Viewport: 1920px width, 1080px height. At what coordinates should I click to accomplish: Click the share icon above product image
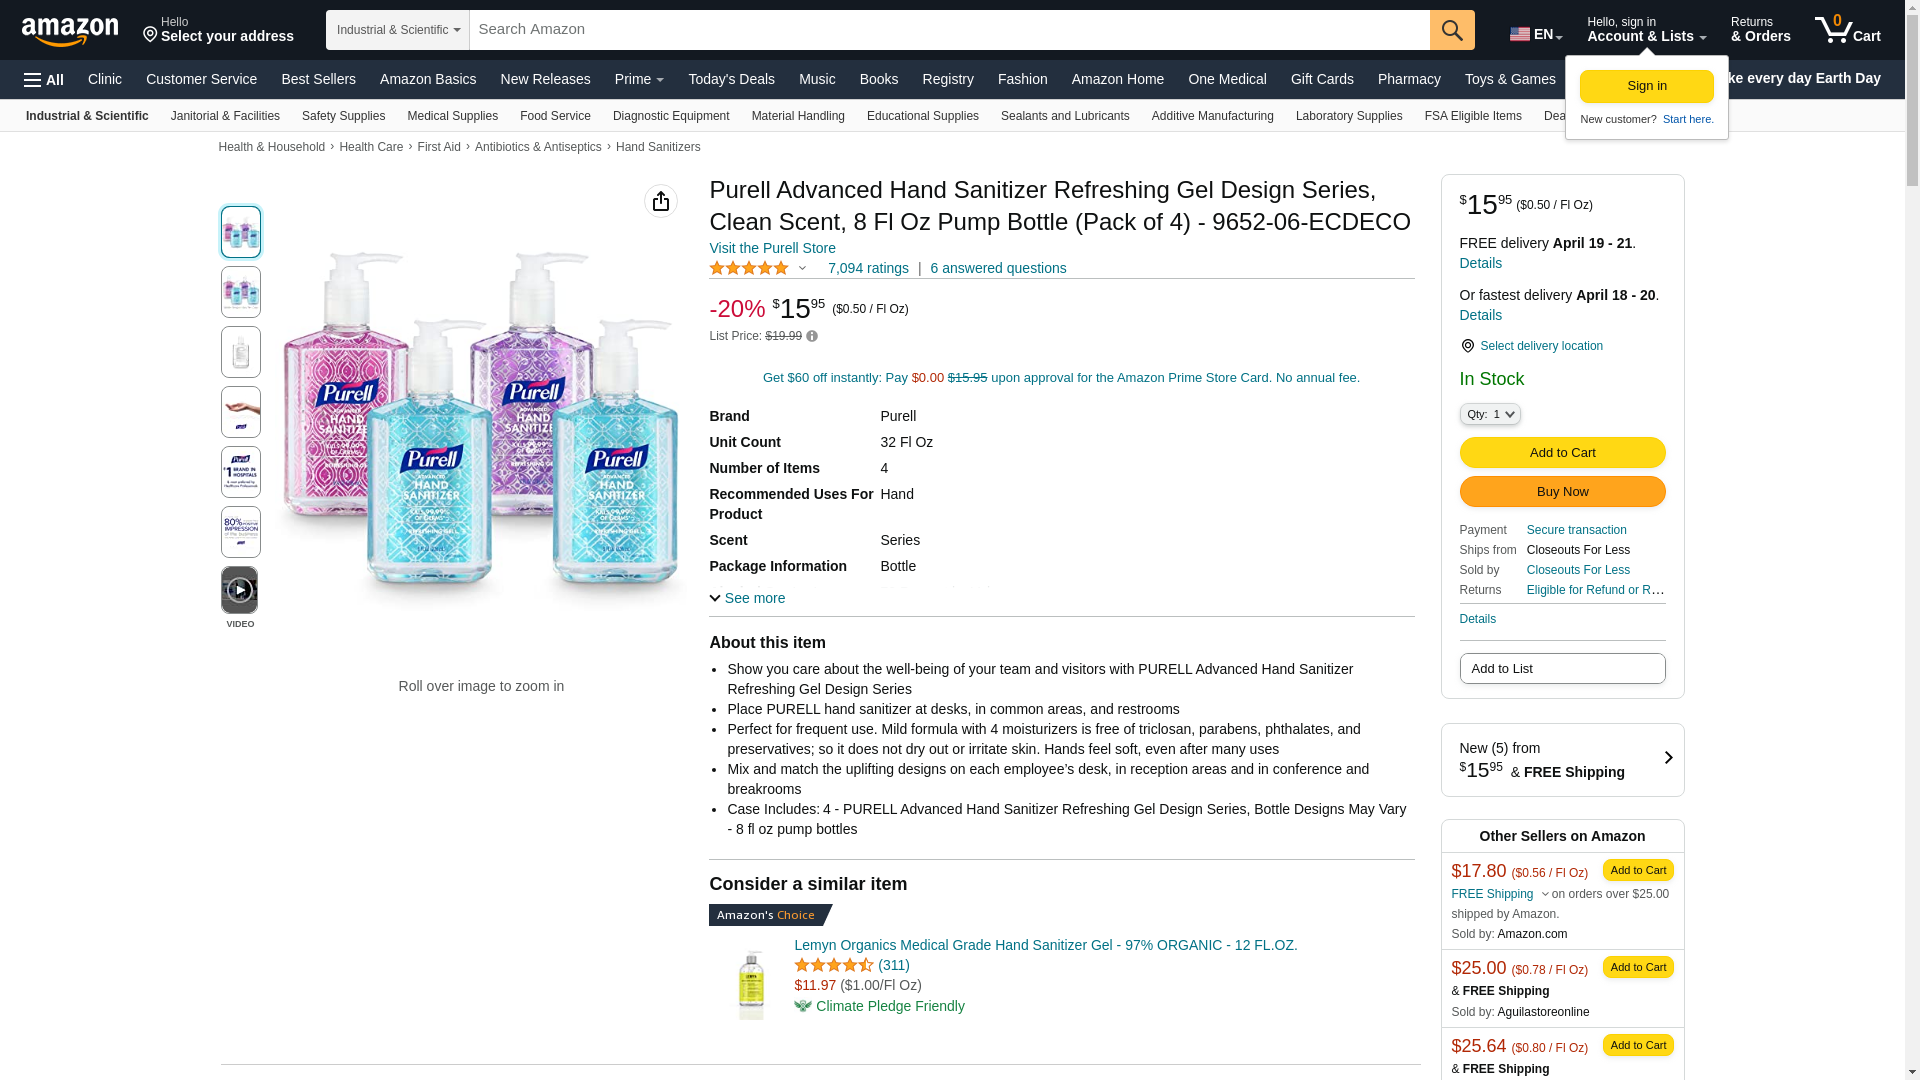tap(661, 201)
